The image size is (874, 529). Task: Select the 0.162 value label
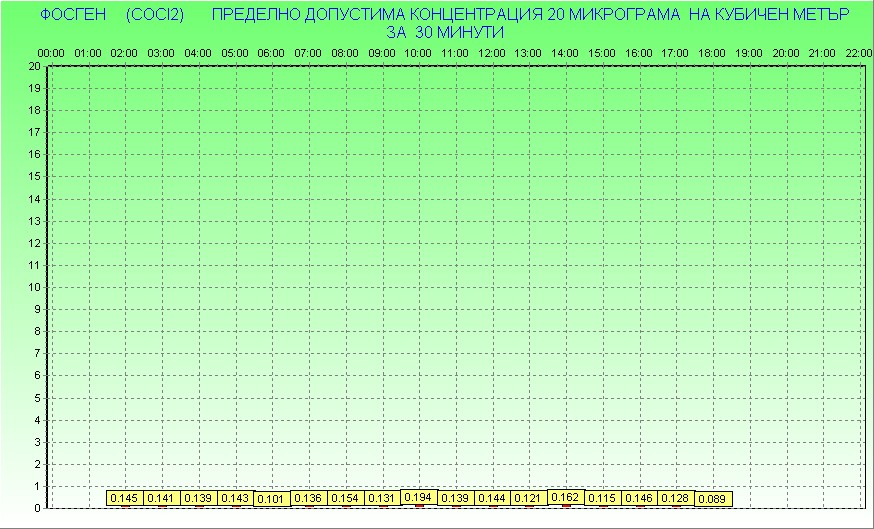pos(566,496)
